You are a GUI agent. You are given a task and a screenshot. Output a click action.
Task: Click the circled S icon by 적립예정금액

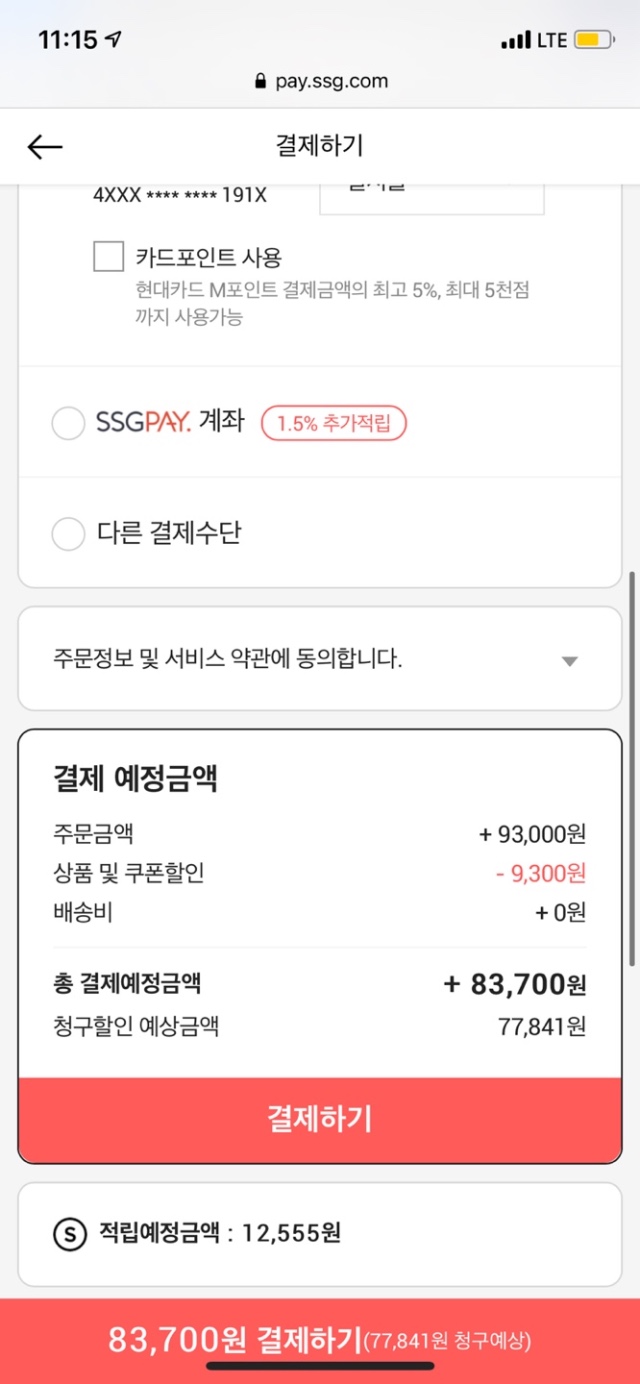pyautogui.click(x=69, y=1233)
